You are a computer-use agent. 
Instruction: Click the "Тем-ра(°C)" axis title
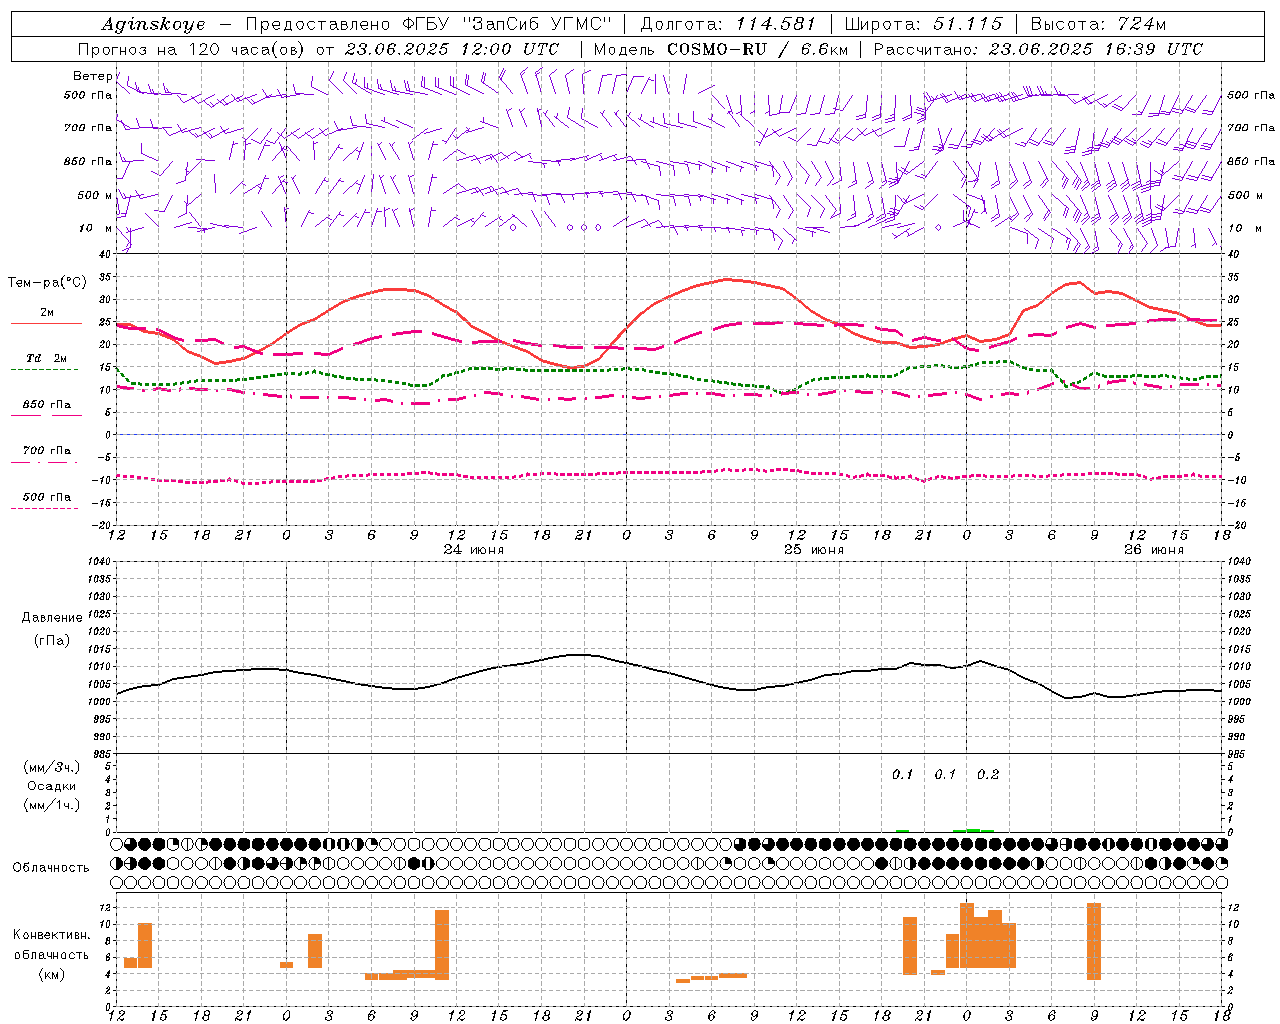pos(47,283)
